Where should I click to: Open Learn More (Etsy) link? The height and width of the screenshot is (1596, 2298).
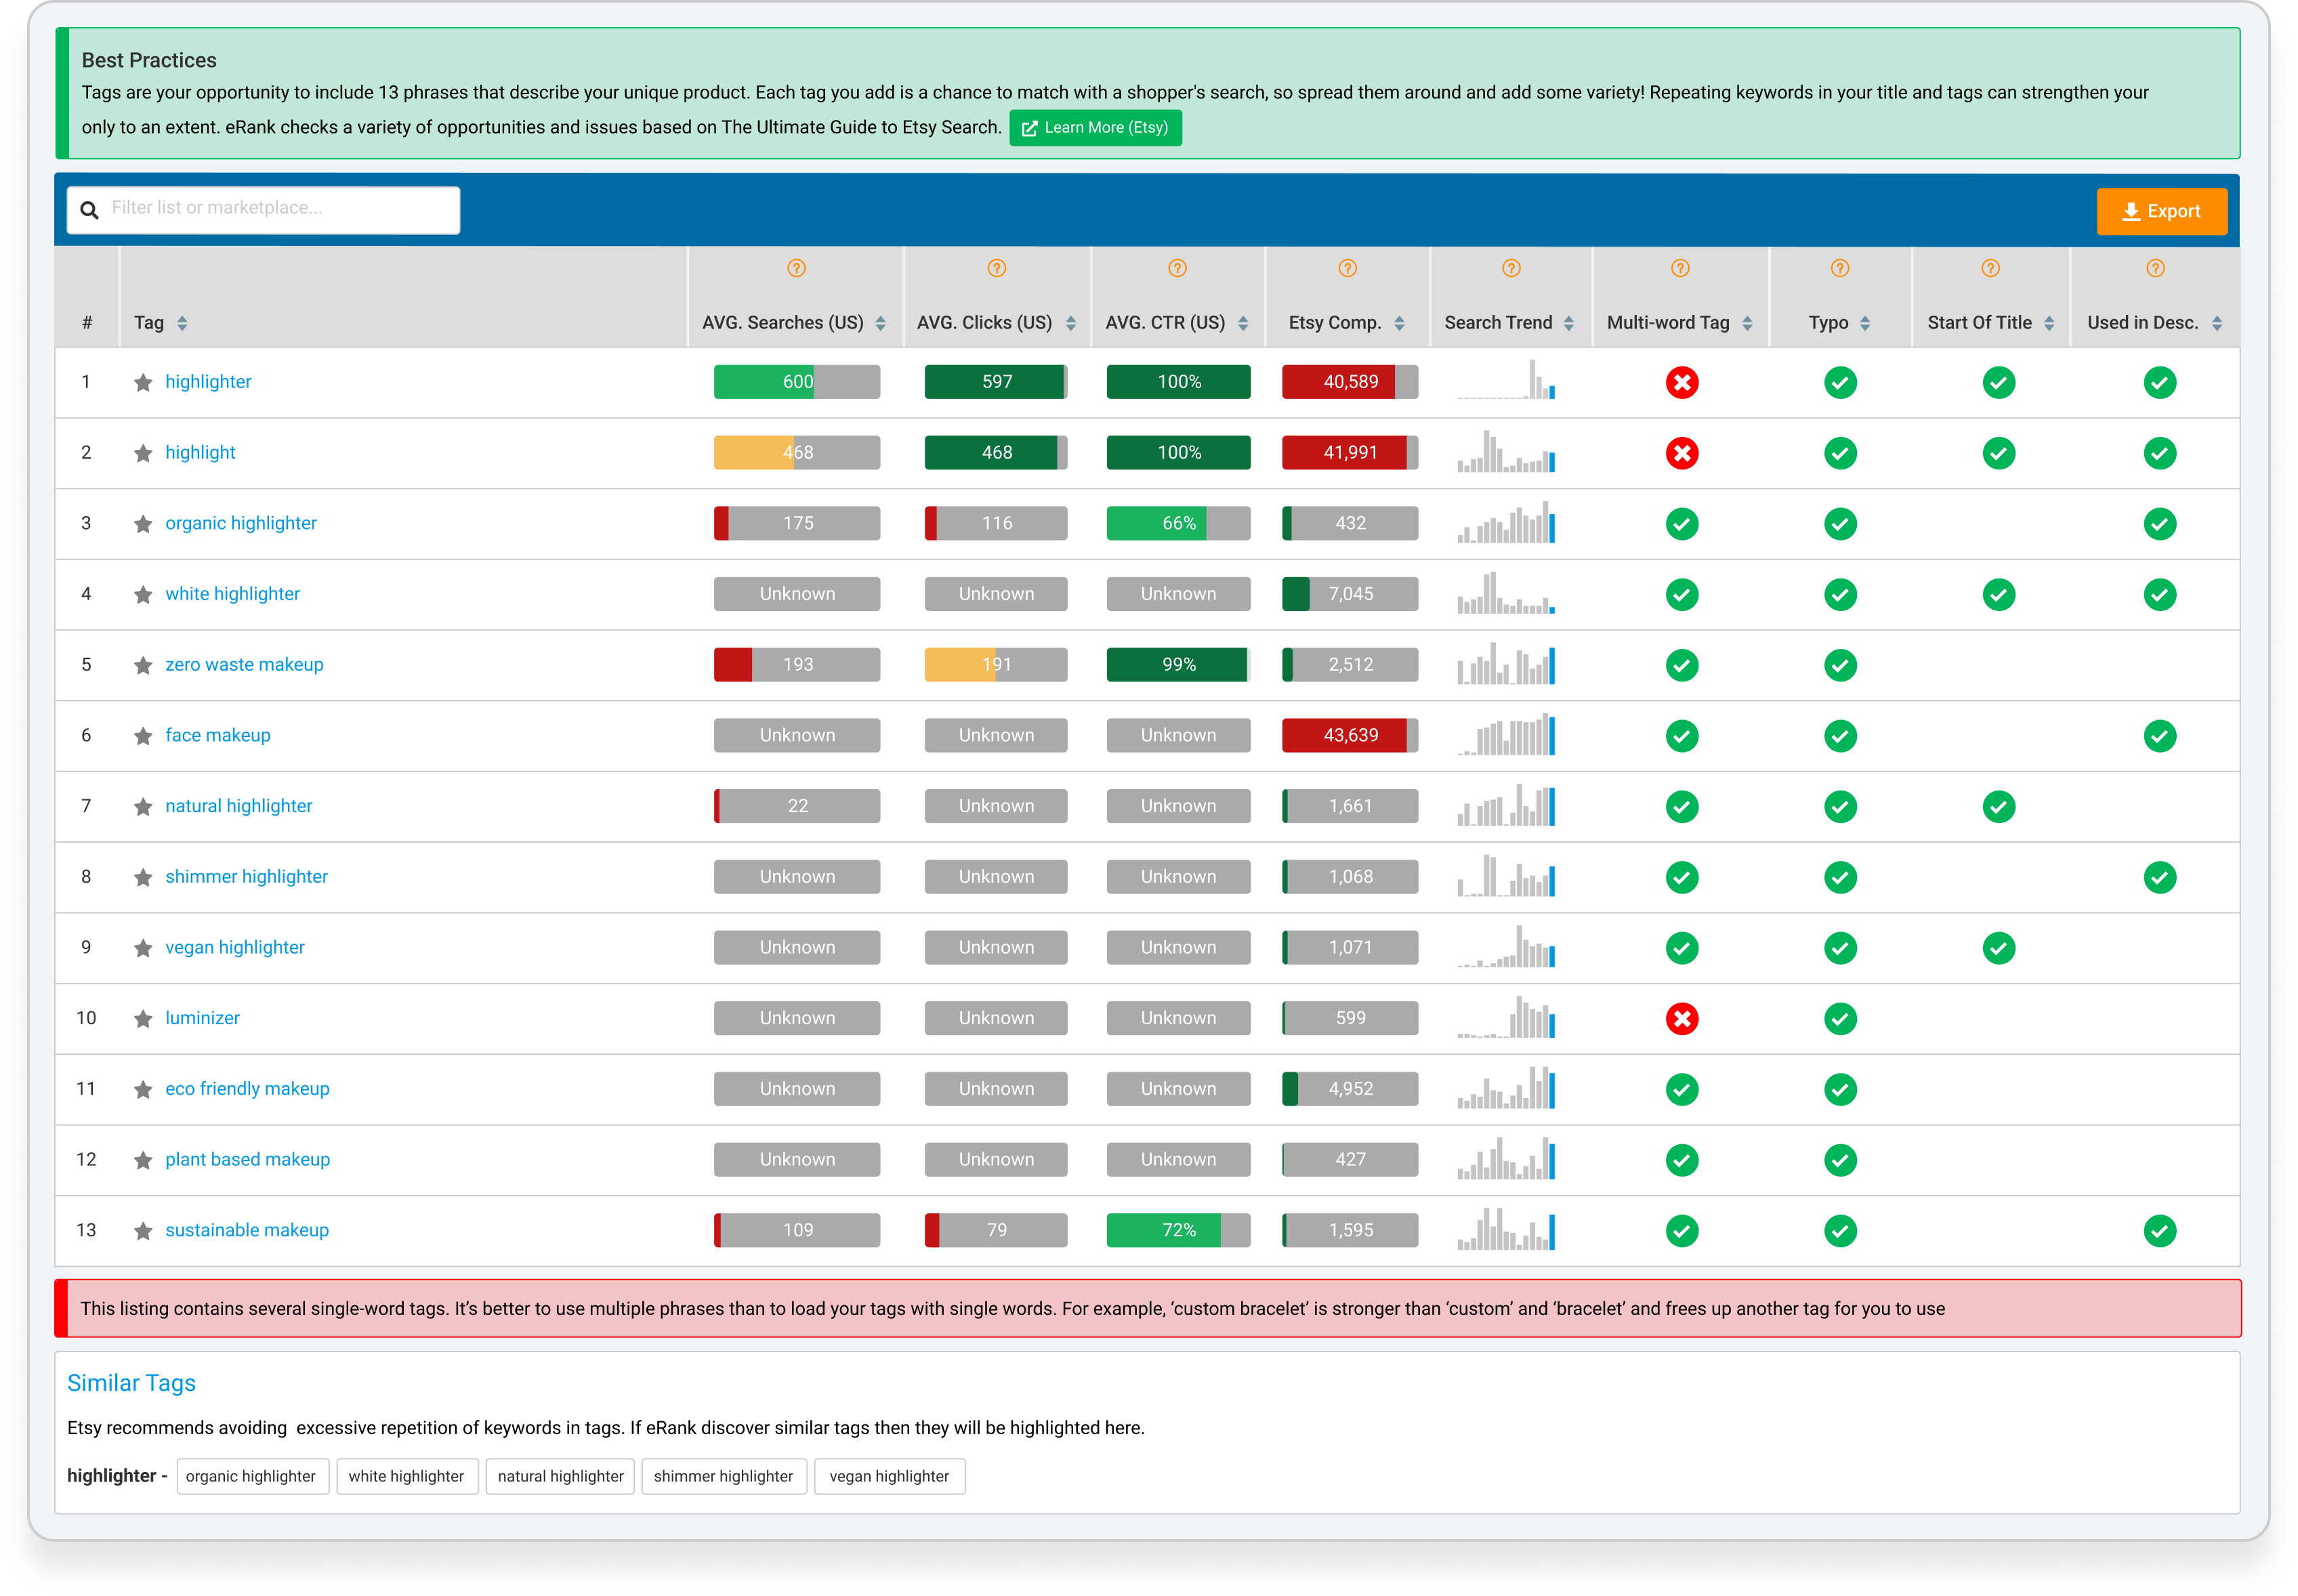tap(1095, 128)
